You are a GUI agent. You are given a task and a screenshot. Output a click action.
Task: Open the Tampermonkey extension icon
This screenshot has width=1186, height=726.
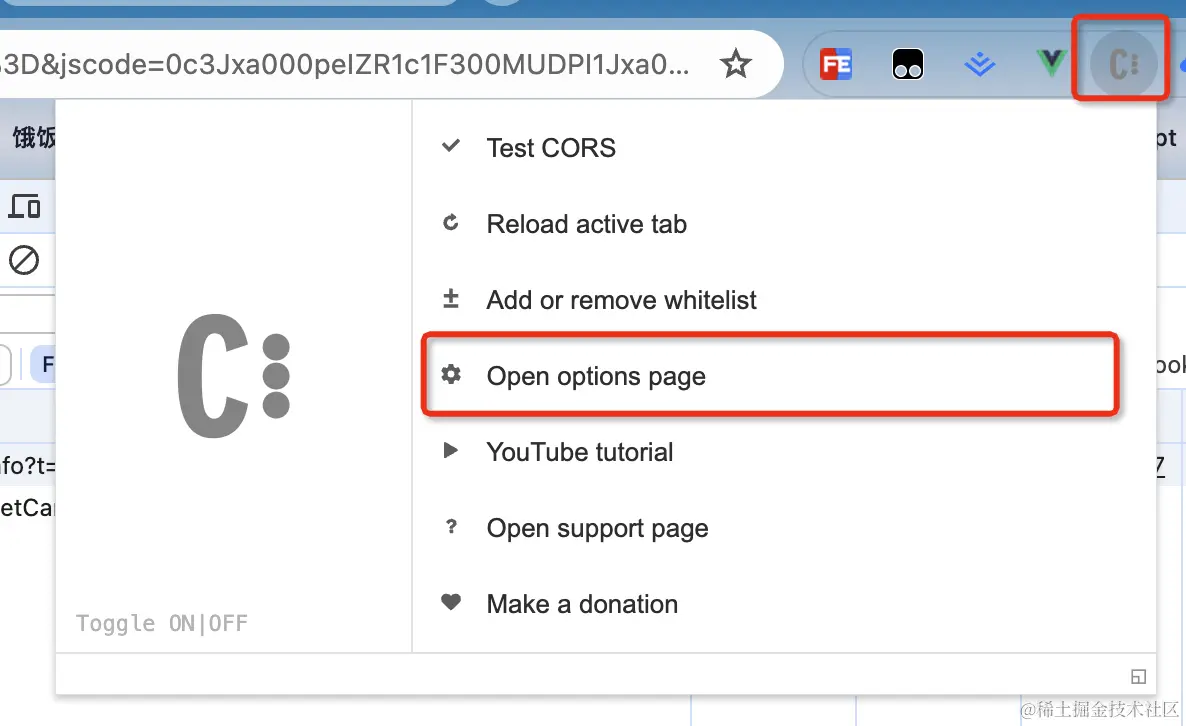click(x=908, y=64)
